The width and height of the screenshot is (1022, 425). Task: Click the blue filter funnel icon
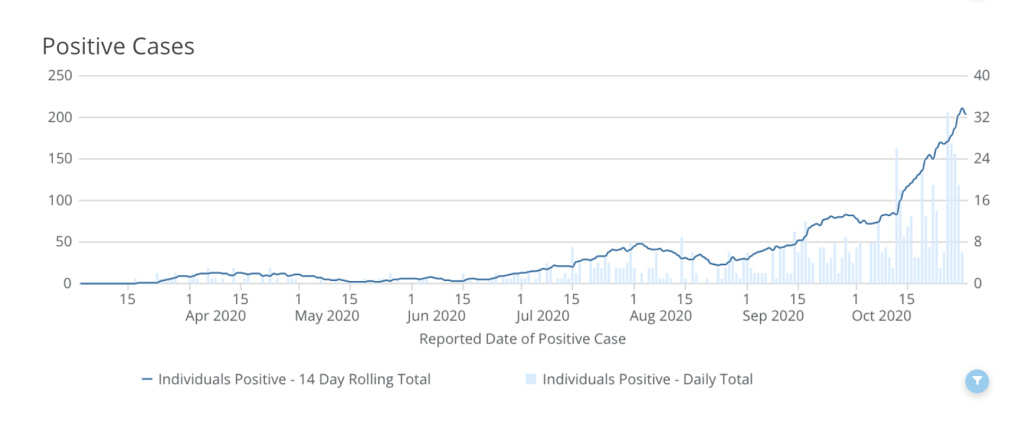click(x=977, y=380)
